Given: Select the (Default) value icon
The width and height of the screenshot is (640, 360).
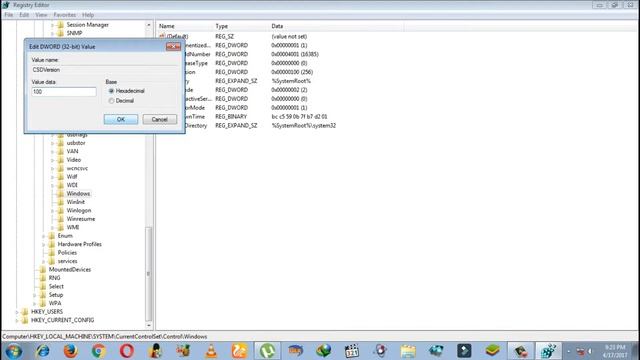Looking at the screenshot, I should click(x=162, y=36).
